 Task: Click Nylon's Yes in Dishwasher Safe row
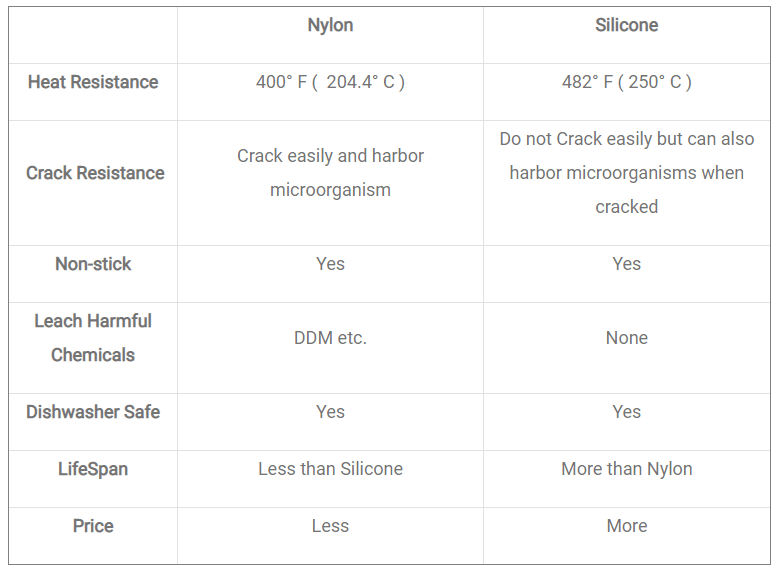click(330, 412)
